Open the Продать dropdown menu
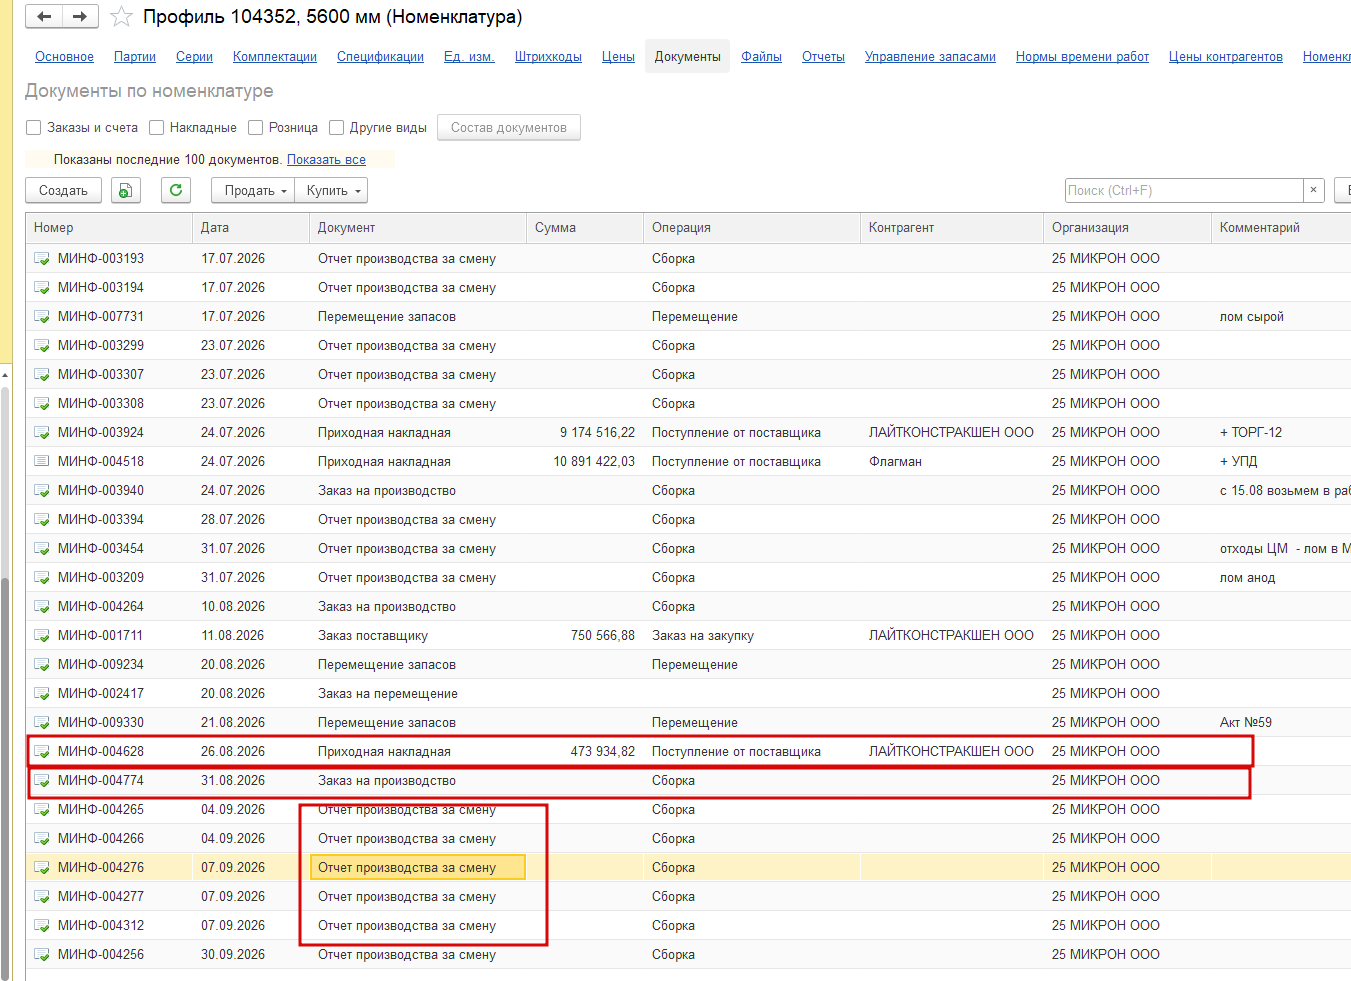1351x981 pixels. point(253,190)
